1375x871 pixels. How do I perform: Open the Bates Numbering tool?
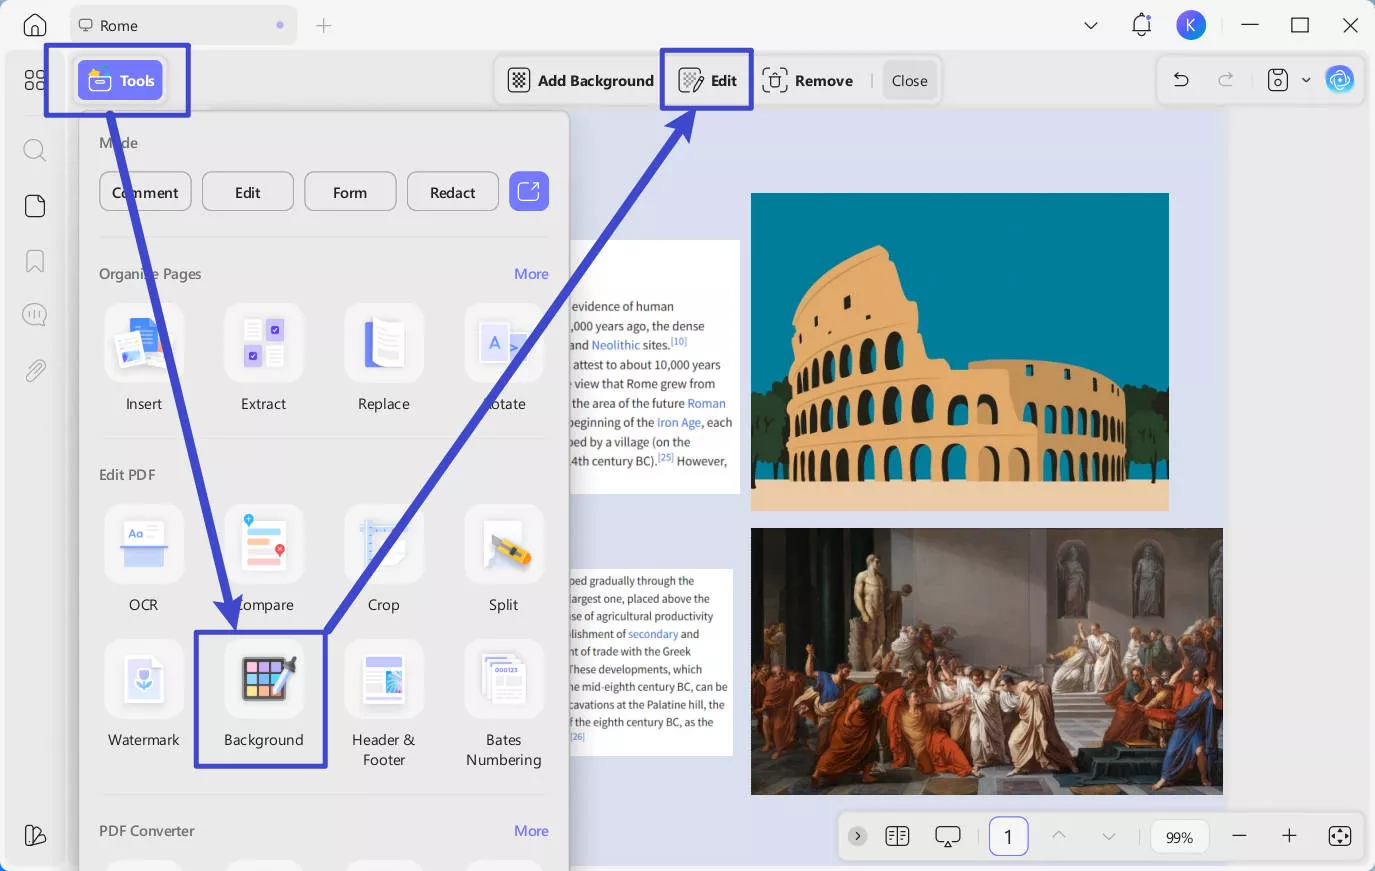tap(504, 704)
